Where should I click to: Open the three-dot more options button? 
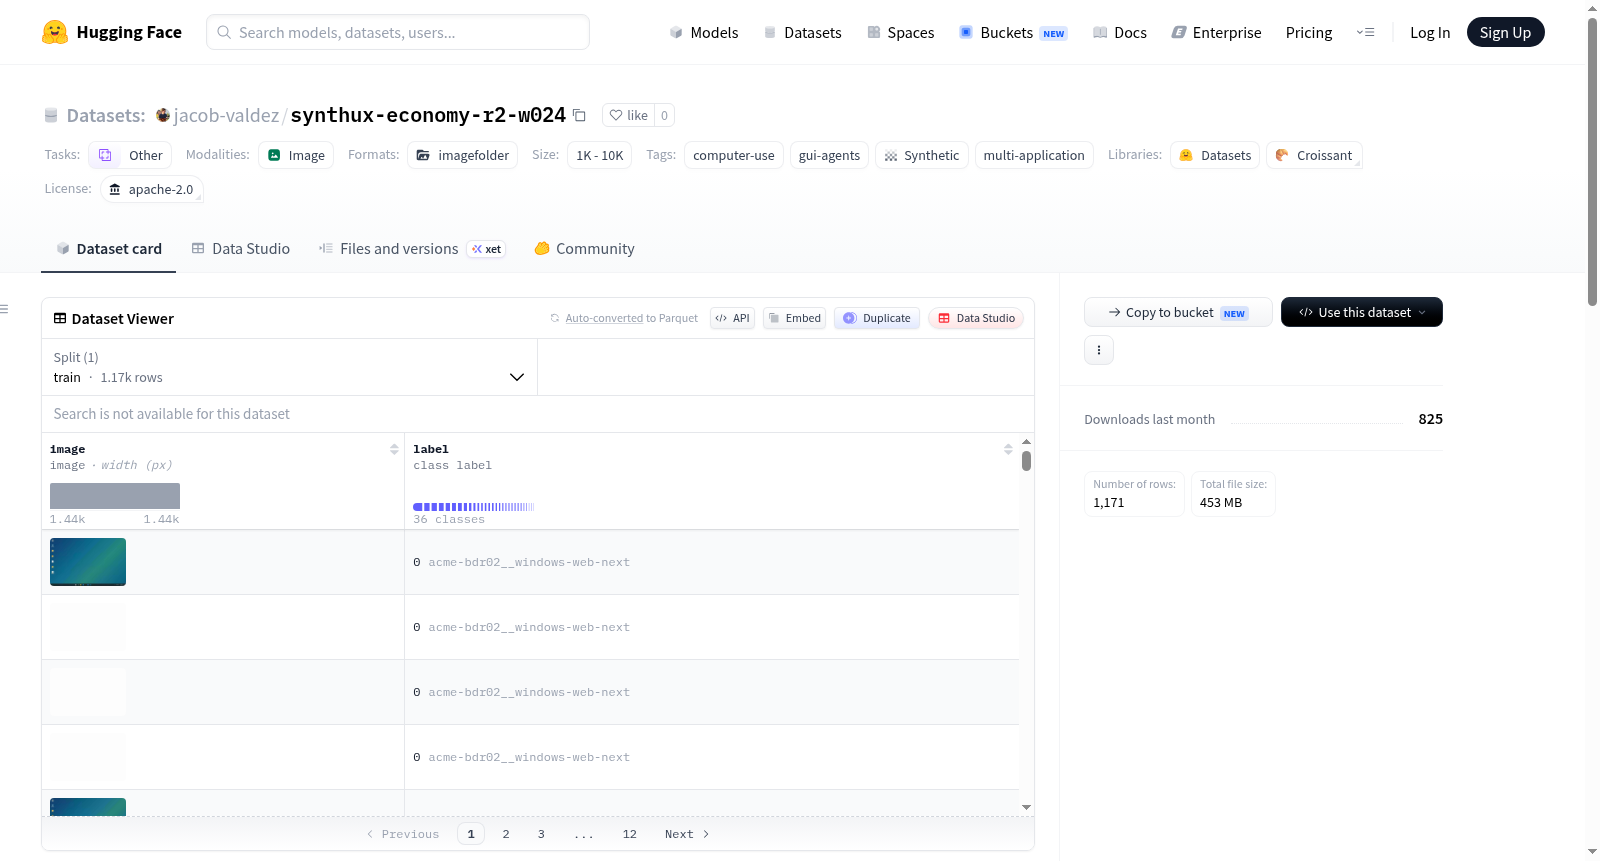pyautogui.click(x=1099, y=350)
